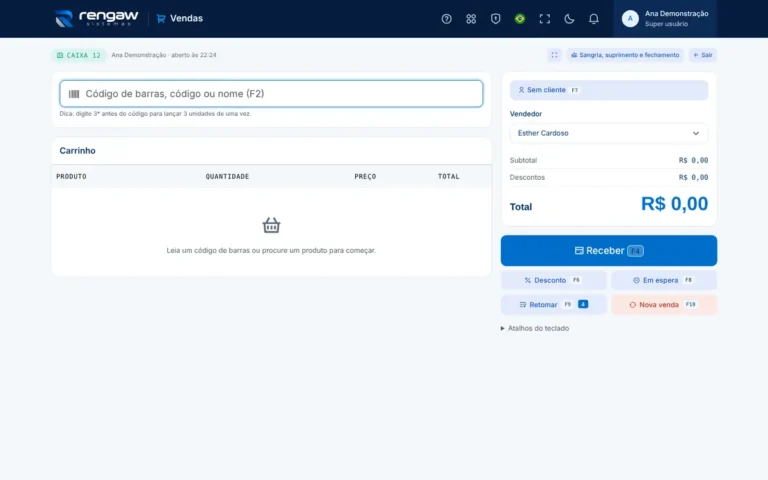Screen dimensions: 768x480
Task: Focus the barcode or product search field
Action: (271, 94)
